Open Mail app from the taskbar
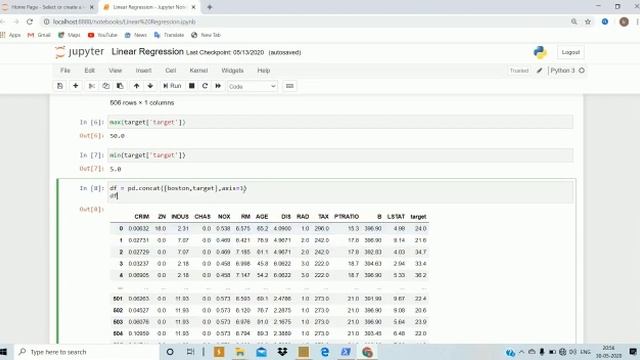This screenshot has width=640, height=360. pyautogui.click(x=261, y=352)
